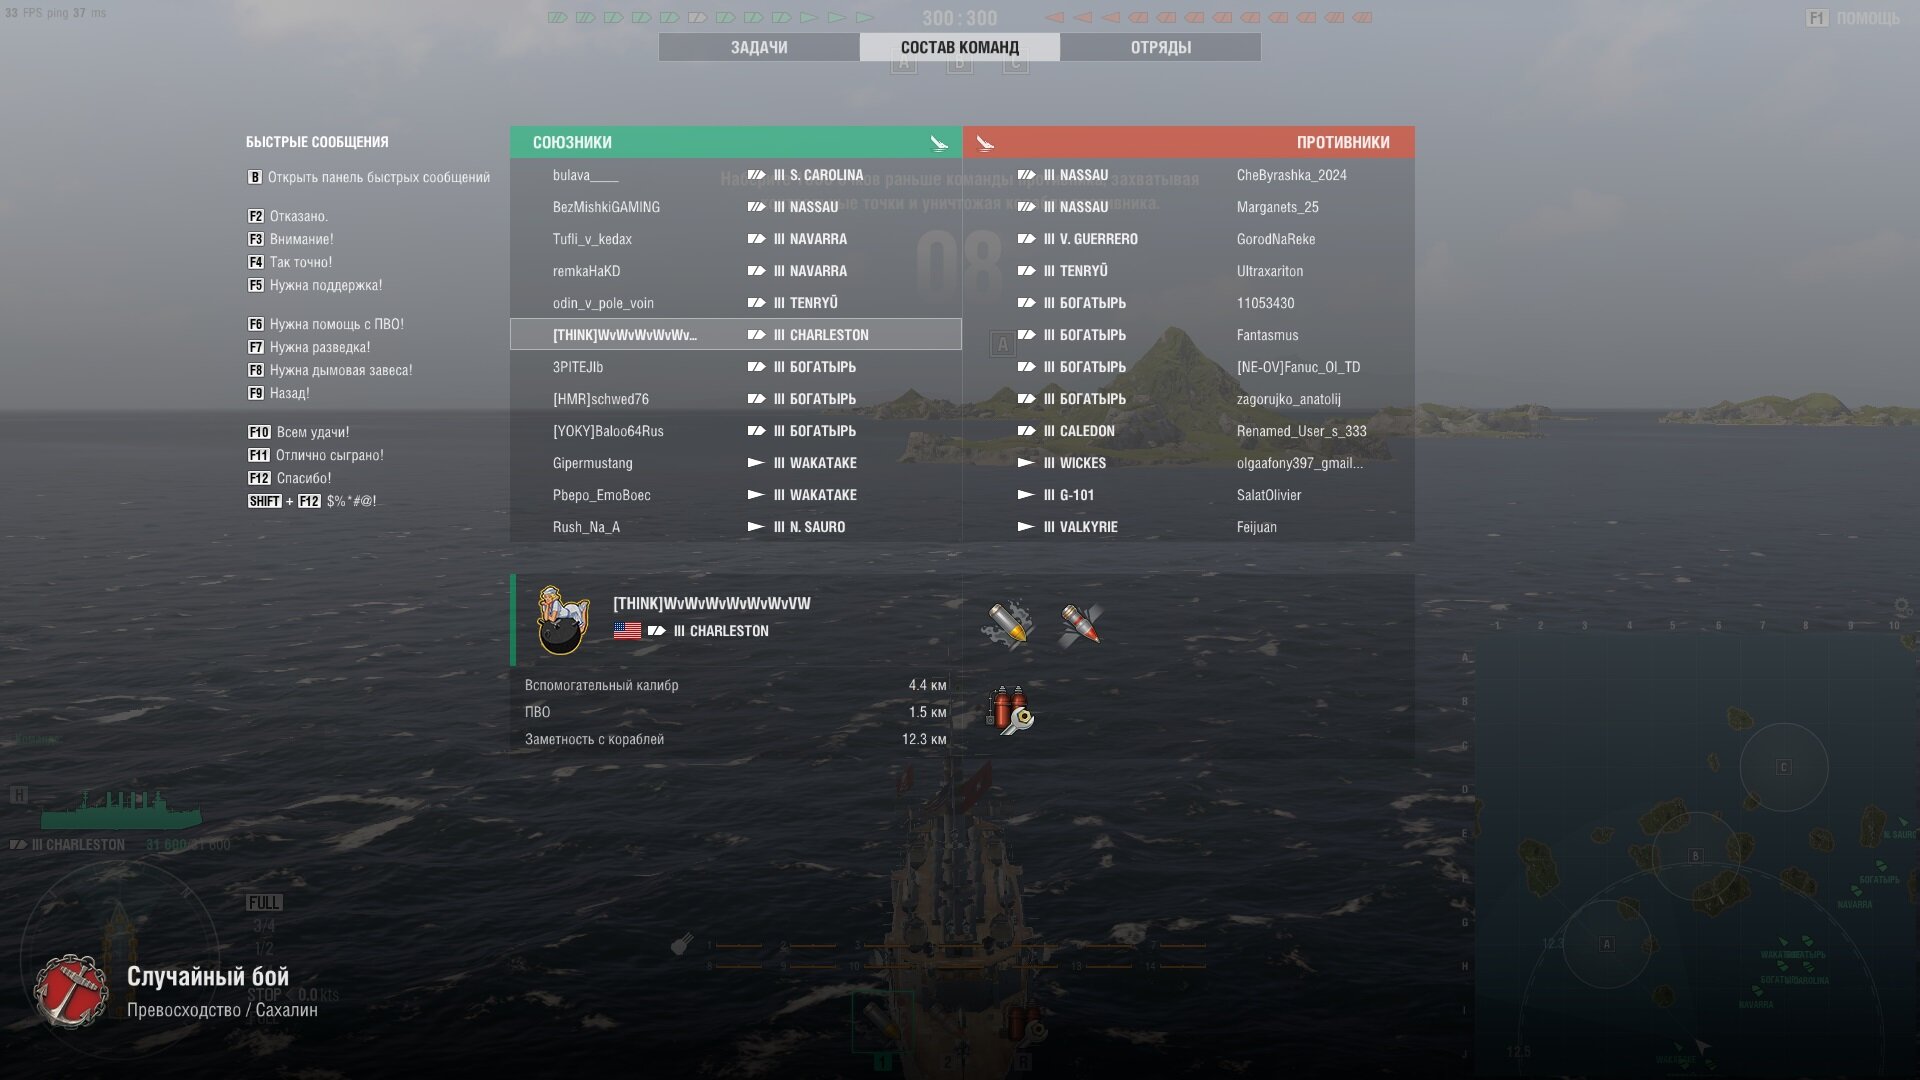Click the USA flag nation icon
This screenshot has width=1920, height=1080.
pyautogui.click(x=627, y=631)
